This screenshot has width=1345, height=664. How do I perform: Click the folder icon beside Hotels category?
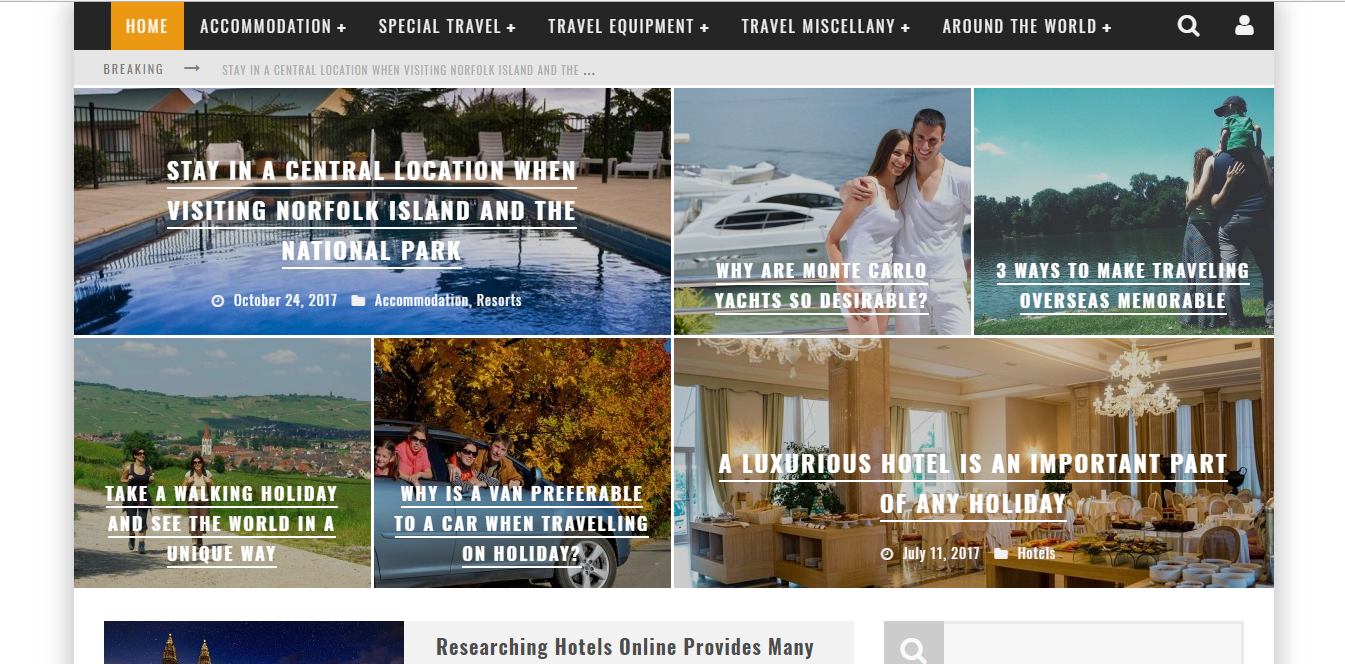pyautogui.click(x=1001, y=553)
